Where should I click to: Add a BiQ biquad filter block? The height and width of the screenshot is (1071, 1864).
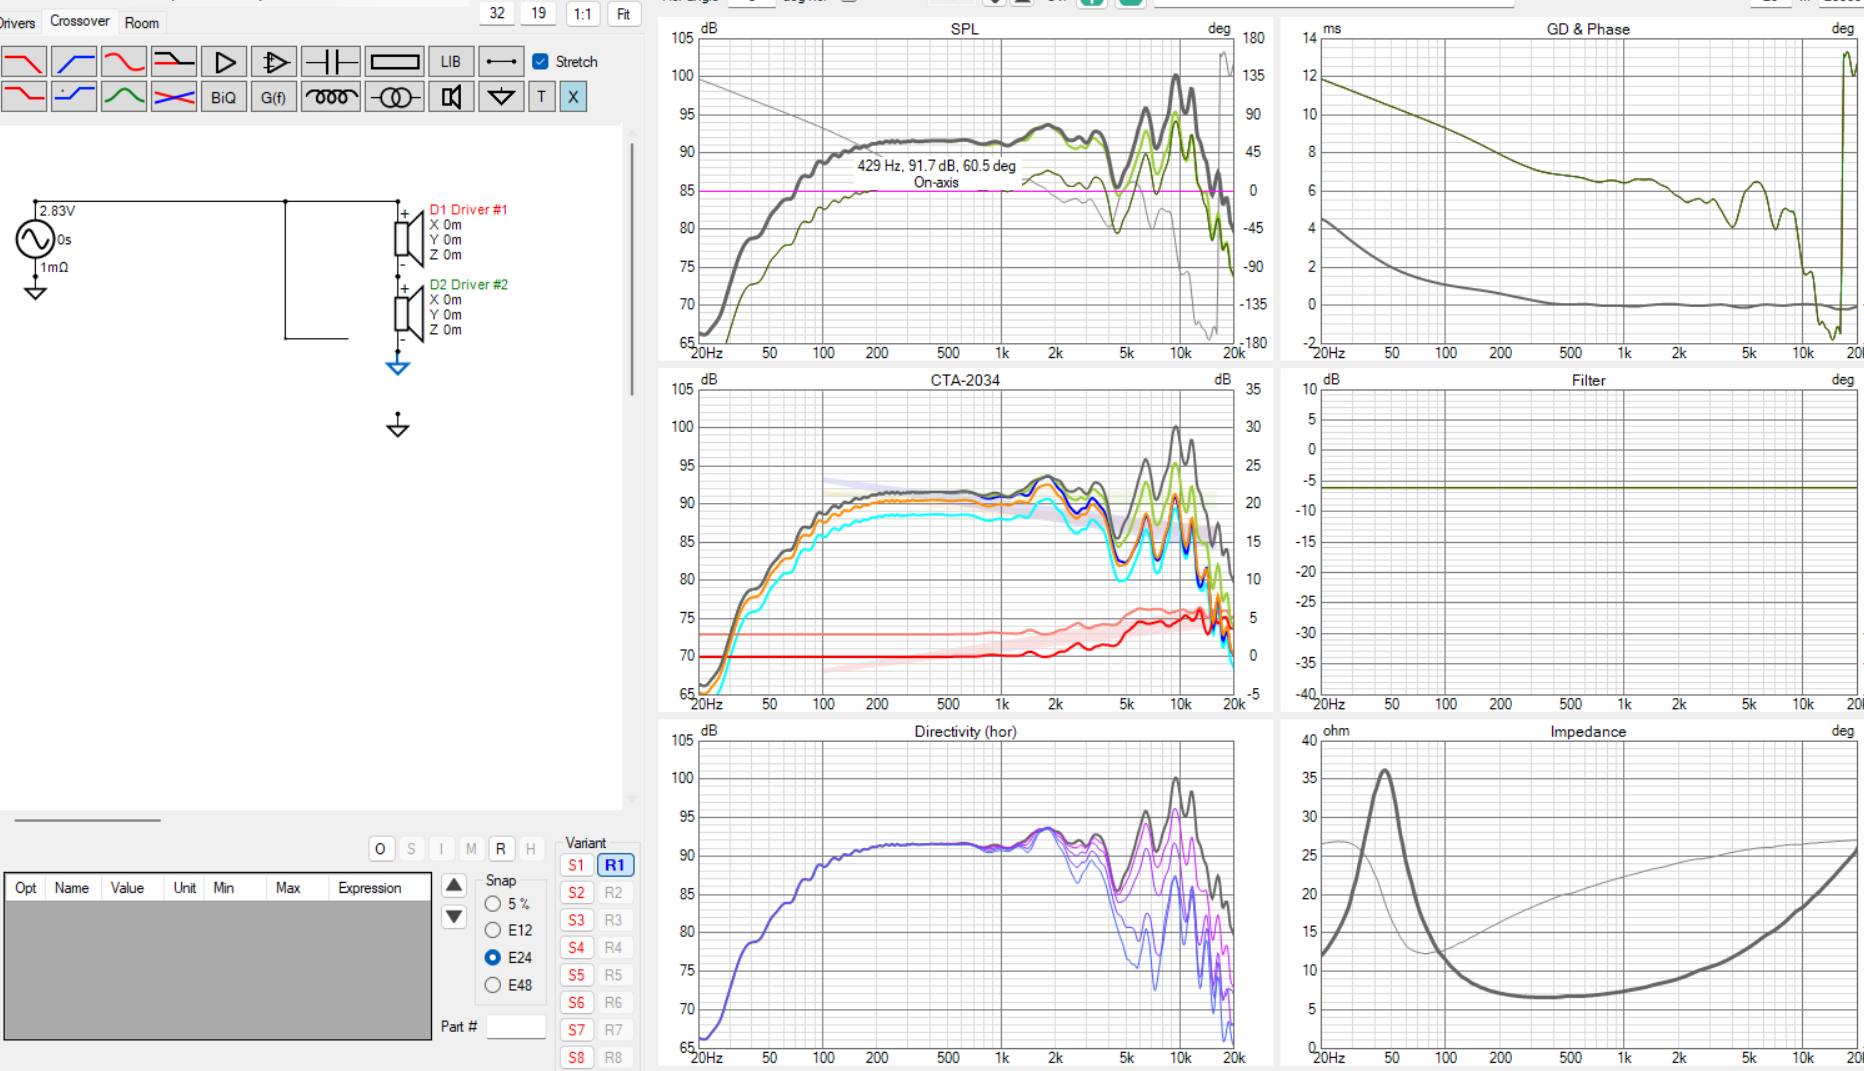pos(224,96)
